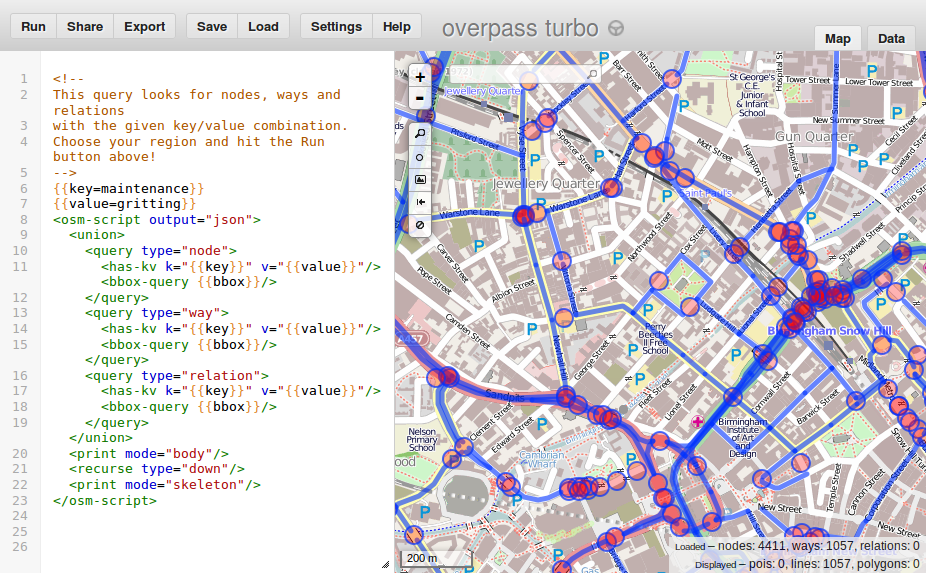Click the parking icon near Northwood Street
This screenshot has width=926, height=573.
(x=618, y=258)
